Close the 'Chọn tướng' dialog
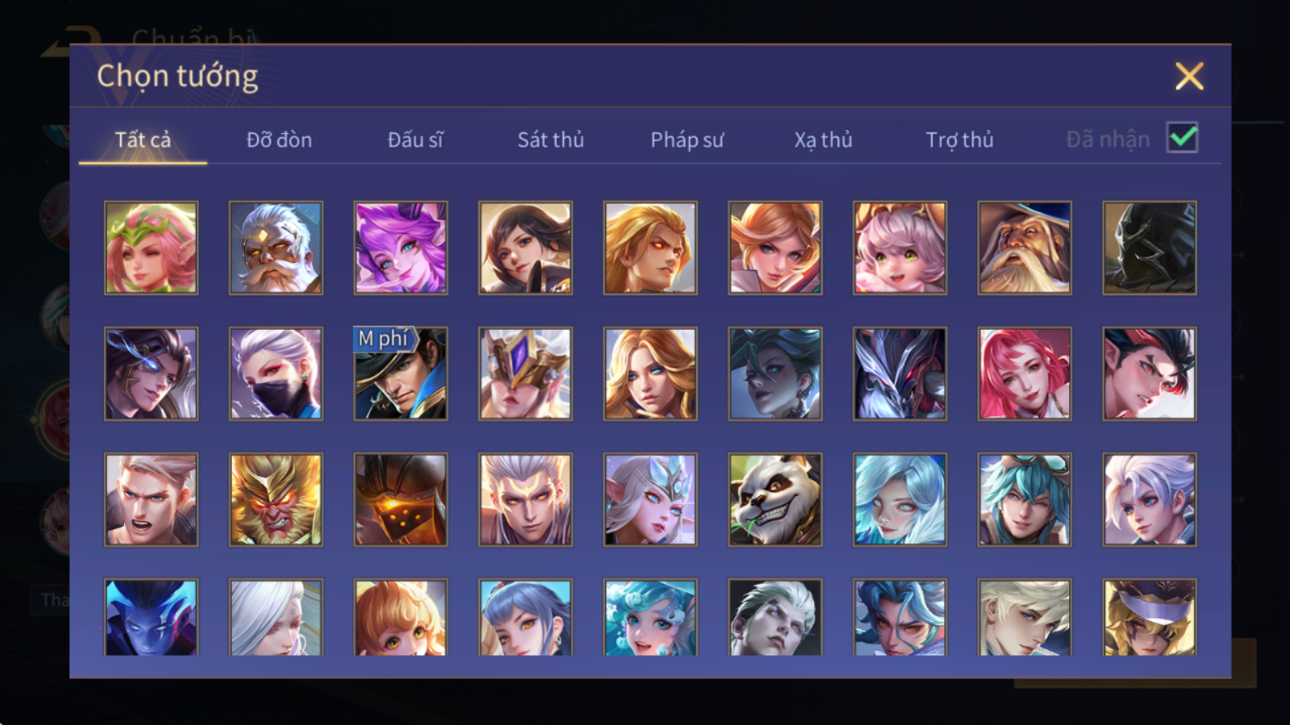The height and width of the screenshot is (725, 1290). 1189,76
